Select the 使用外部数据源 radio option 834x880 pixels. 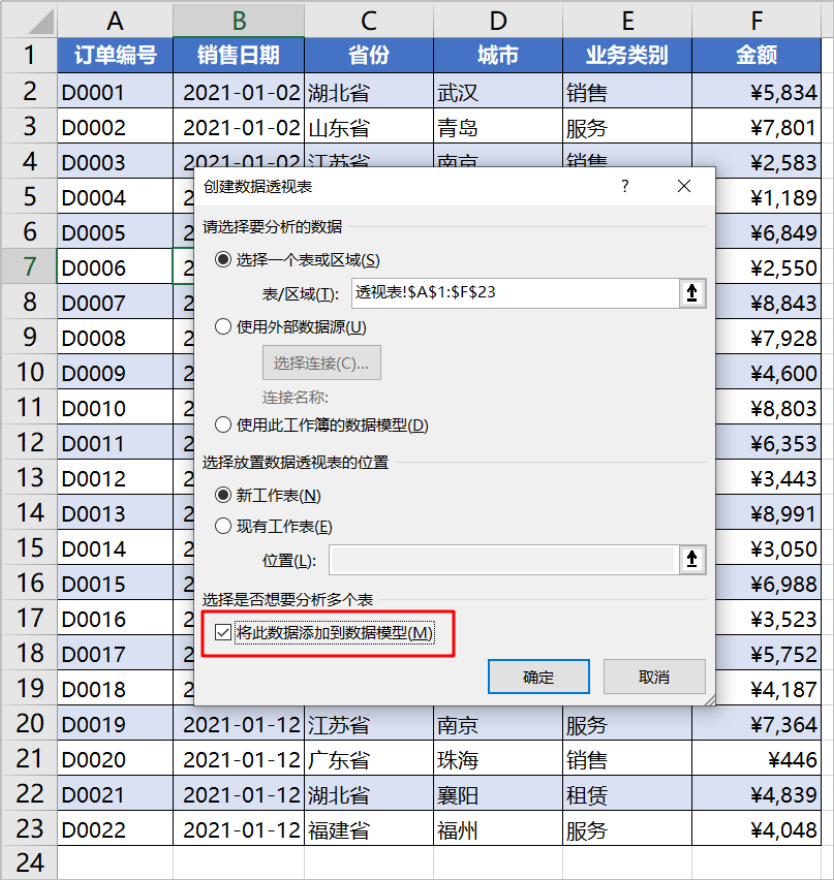224,327
